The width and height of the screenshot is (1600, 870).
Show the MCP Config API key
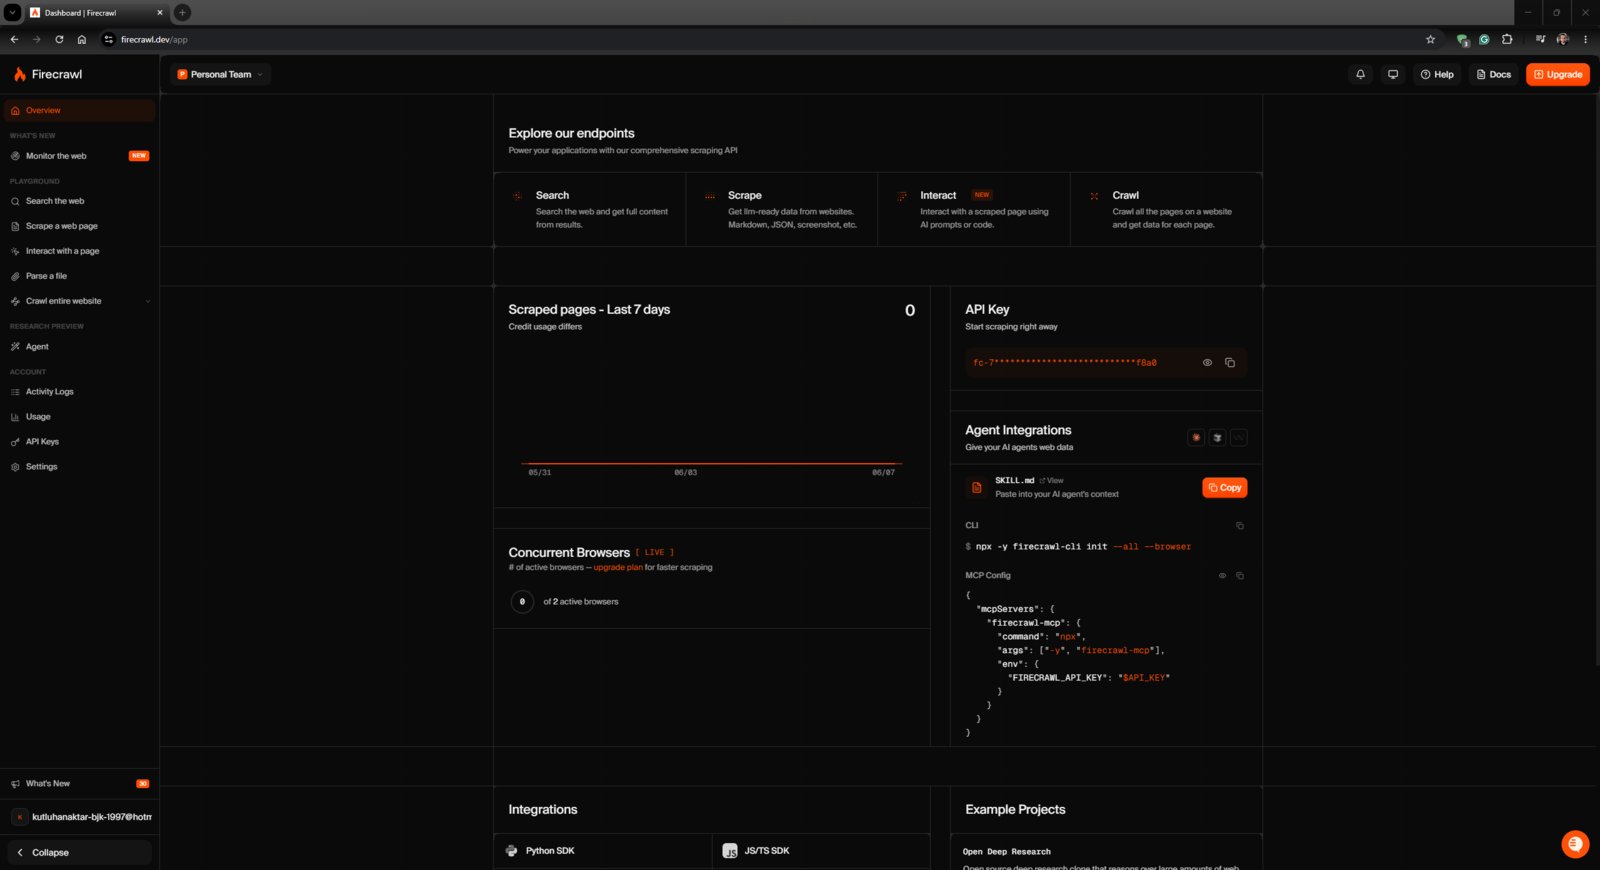1222,576
